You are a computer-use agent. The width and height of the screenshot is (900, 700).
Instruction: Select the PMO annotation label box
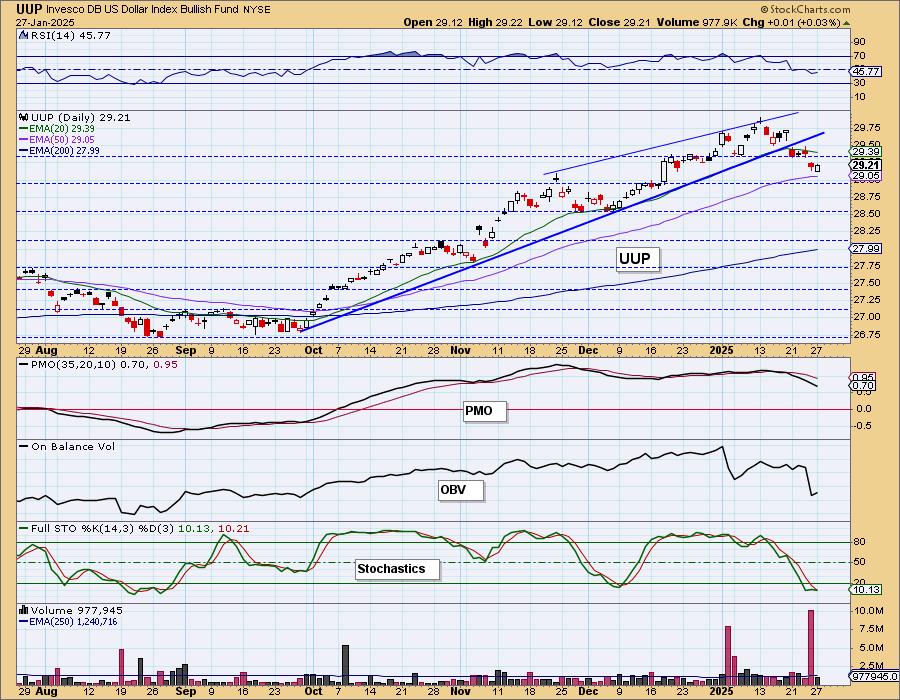[485, 411]
